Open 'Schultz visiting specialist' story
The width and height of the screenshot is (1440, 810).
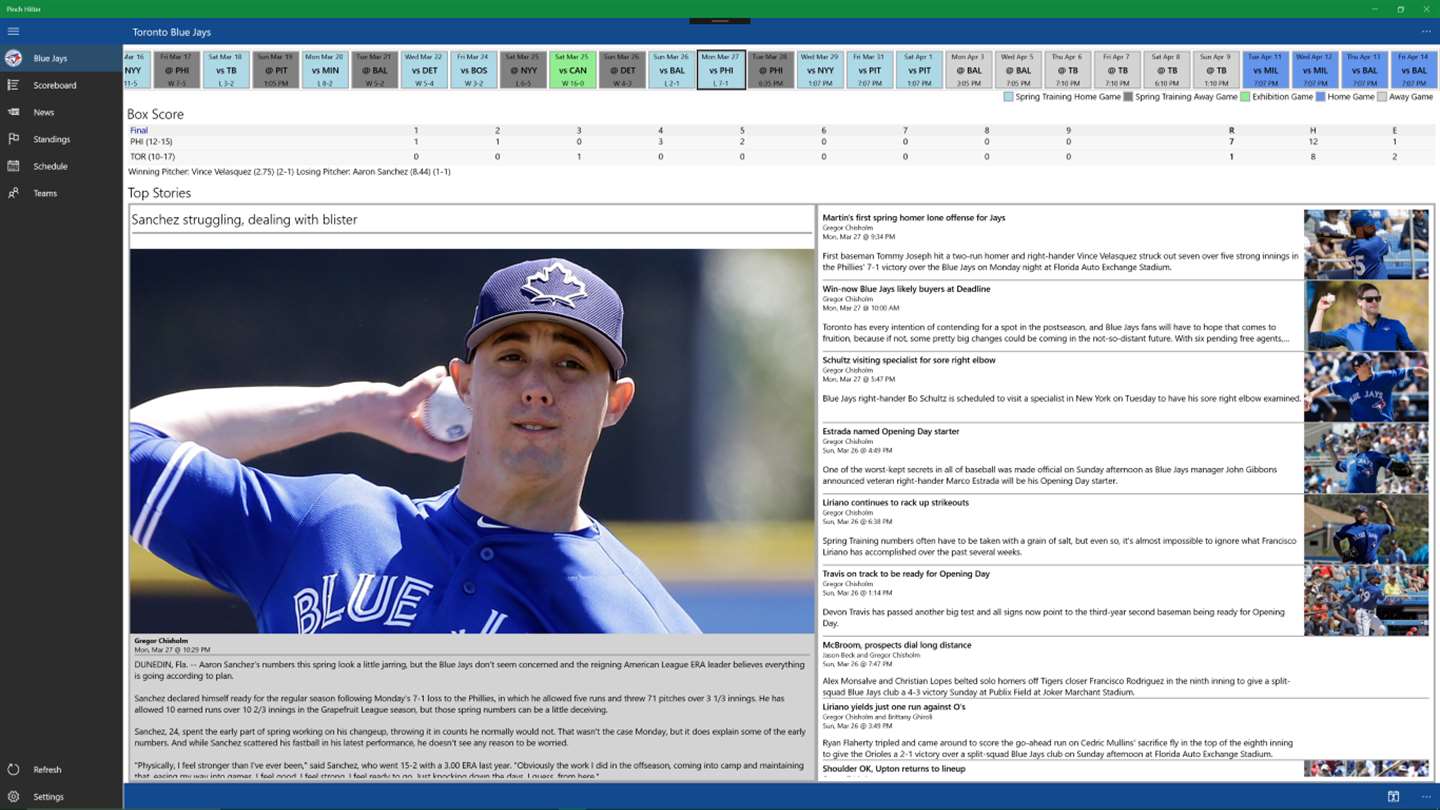point(909,360)
